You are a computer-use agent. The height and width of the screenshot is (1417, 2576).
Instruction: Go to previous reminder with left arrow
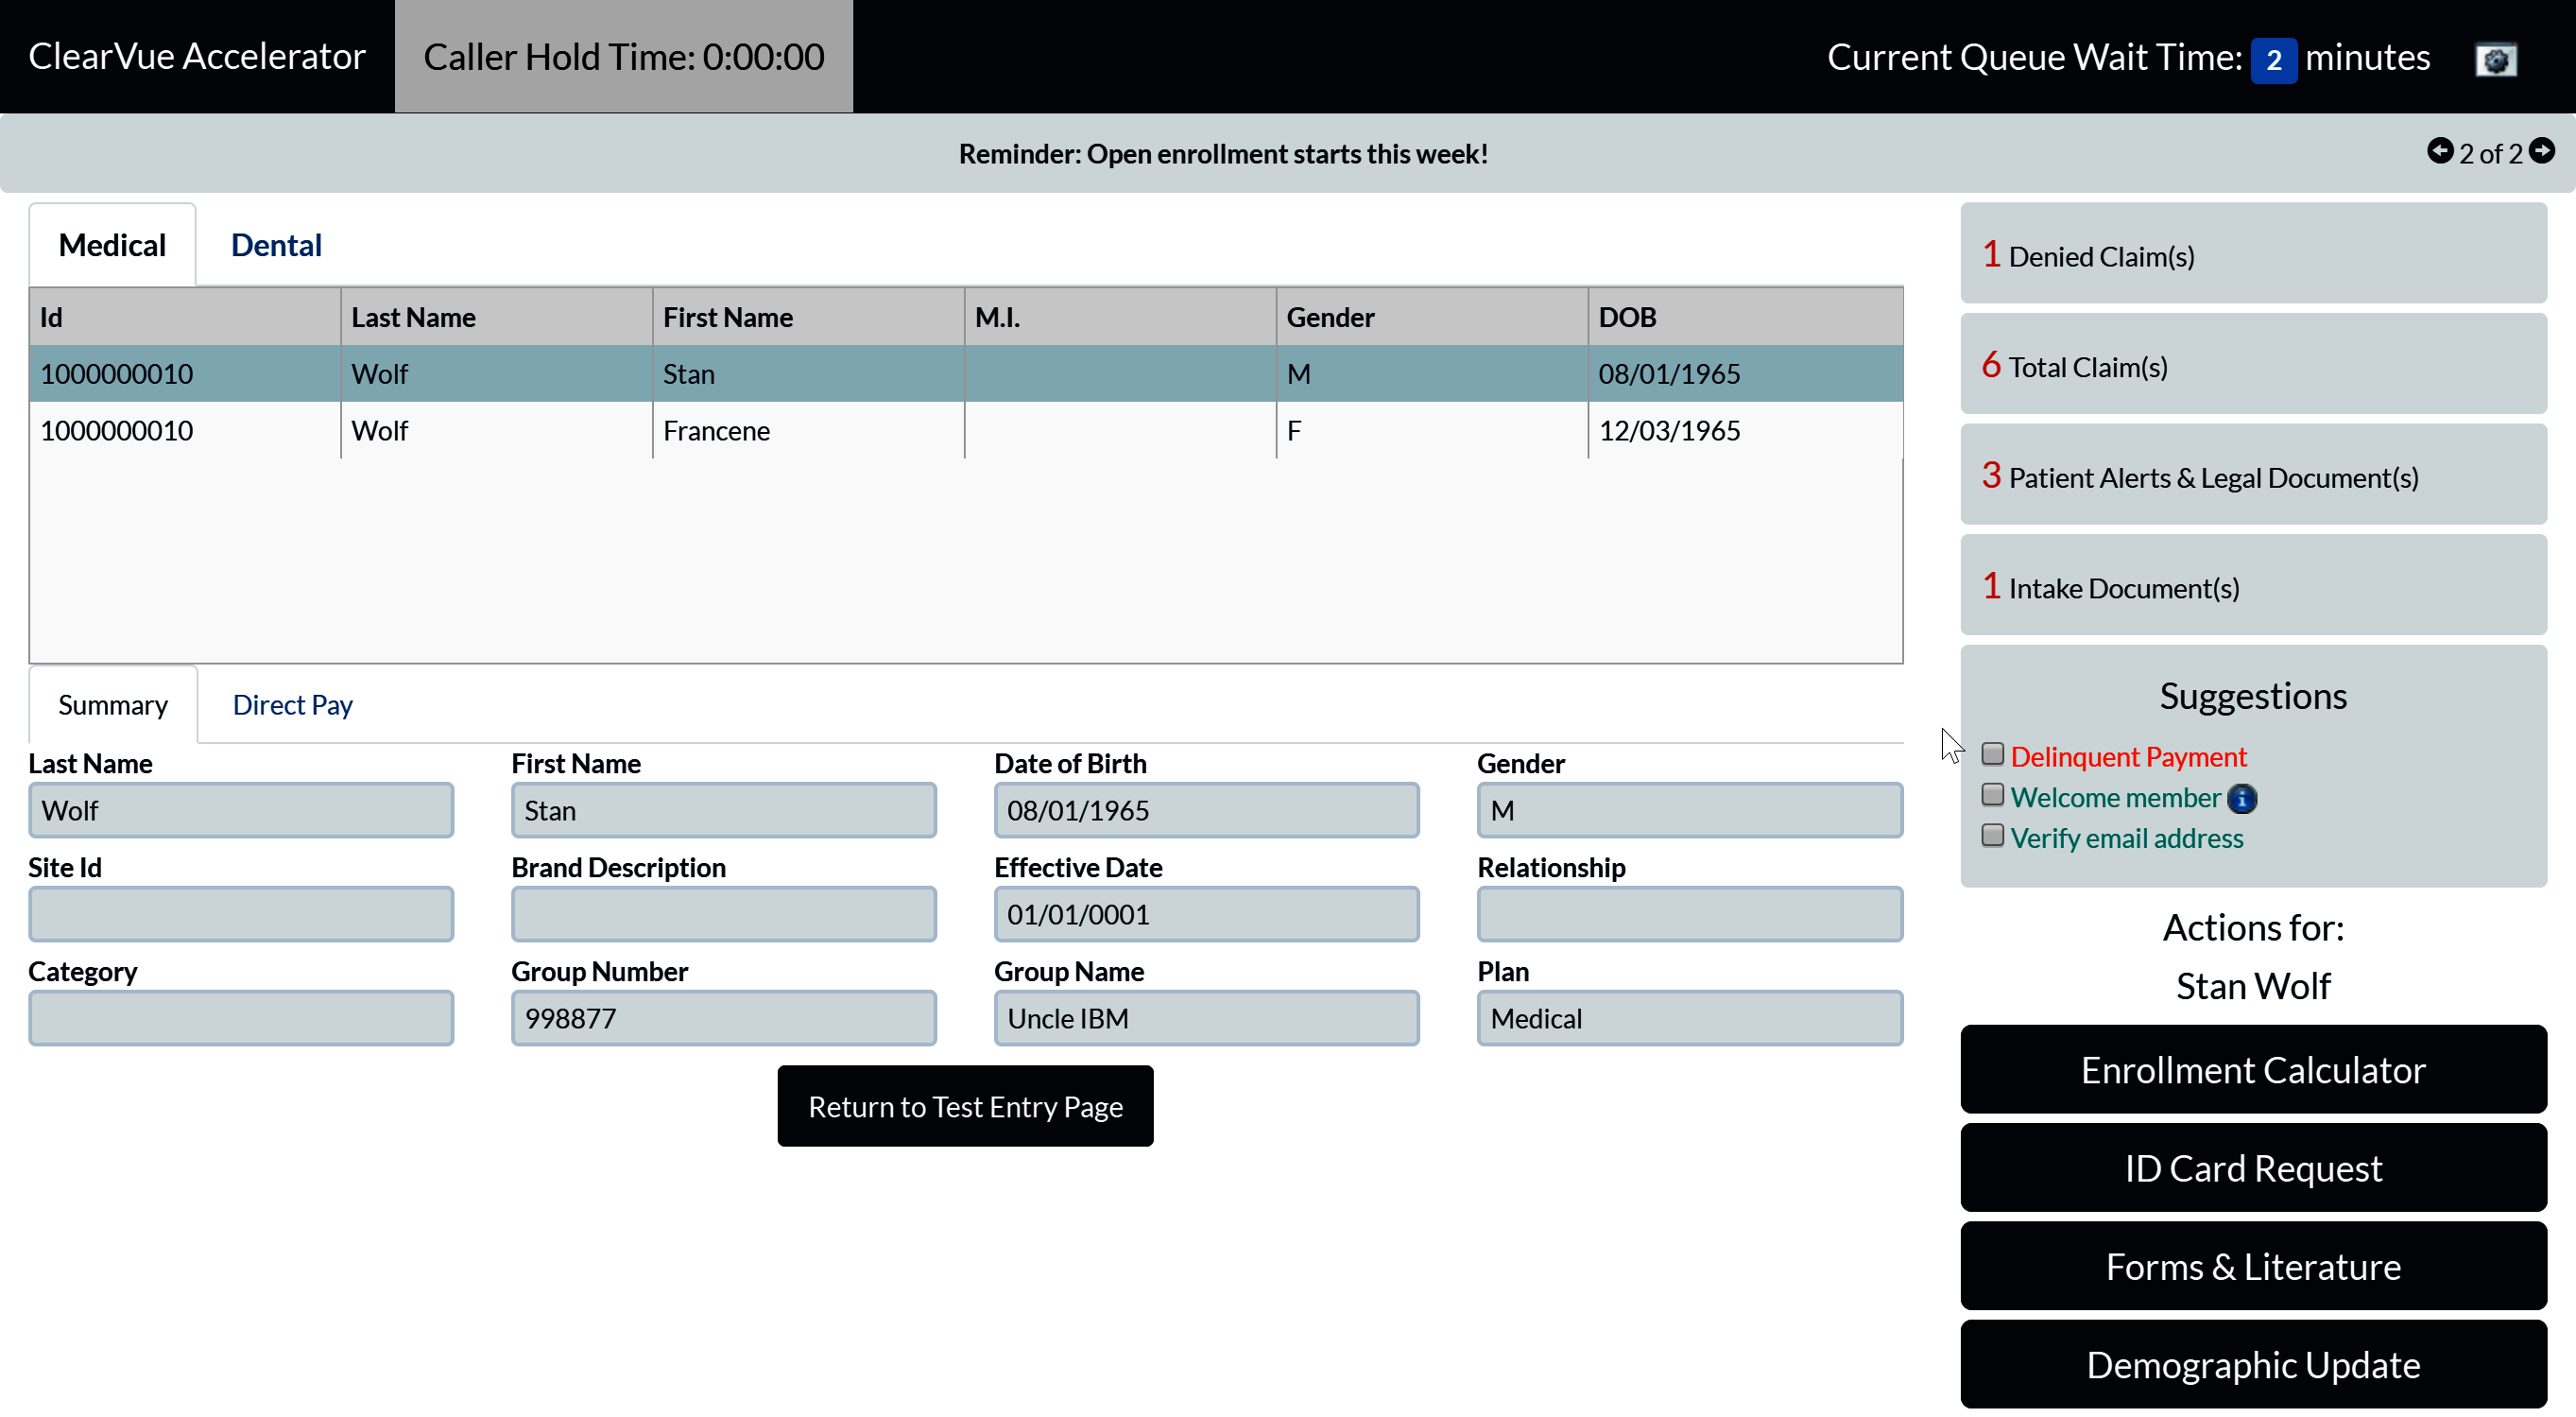[2439, 151]
